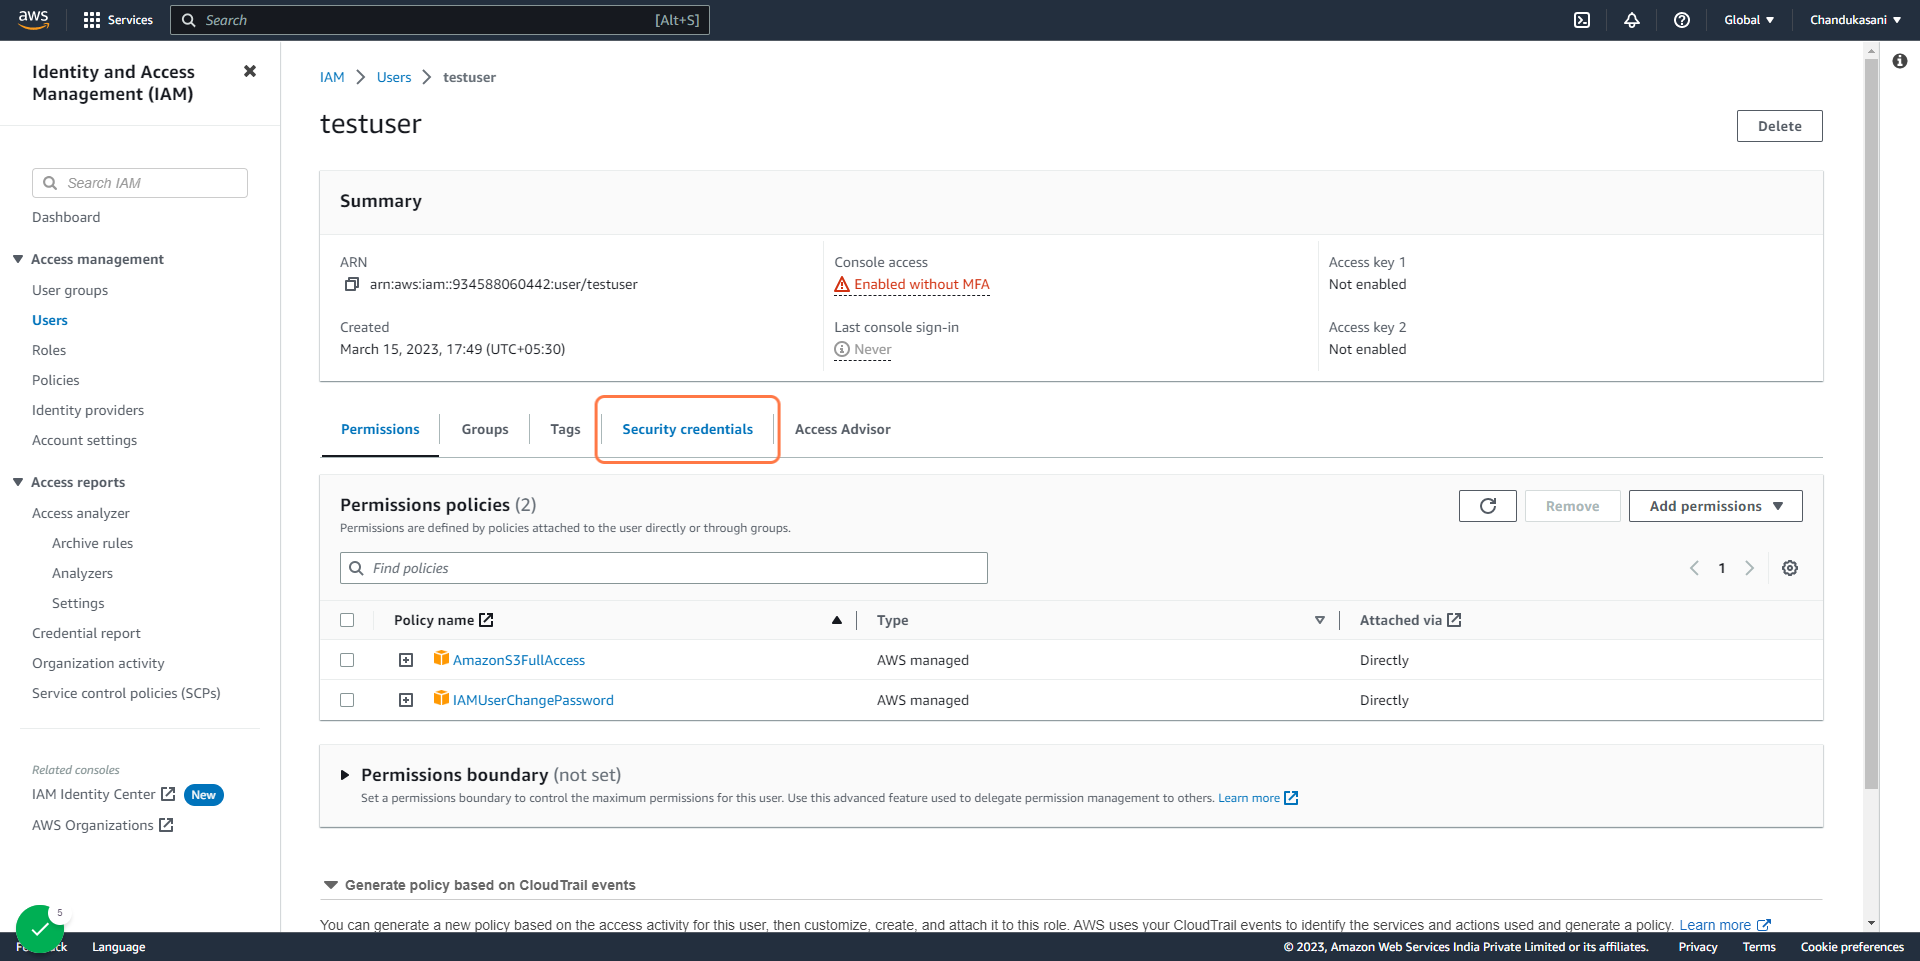The image size is (1920, 961).
Task: Click the IAMUserChangePassword policy cube icon
Action: click(x=441, y=698)
